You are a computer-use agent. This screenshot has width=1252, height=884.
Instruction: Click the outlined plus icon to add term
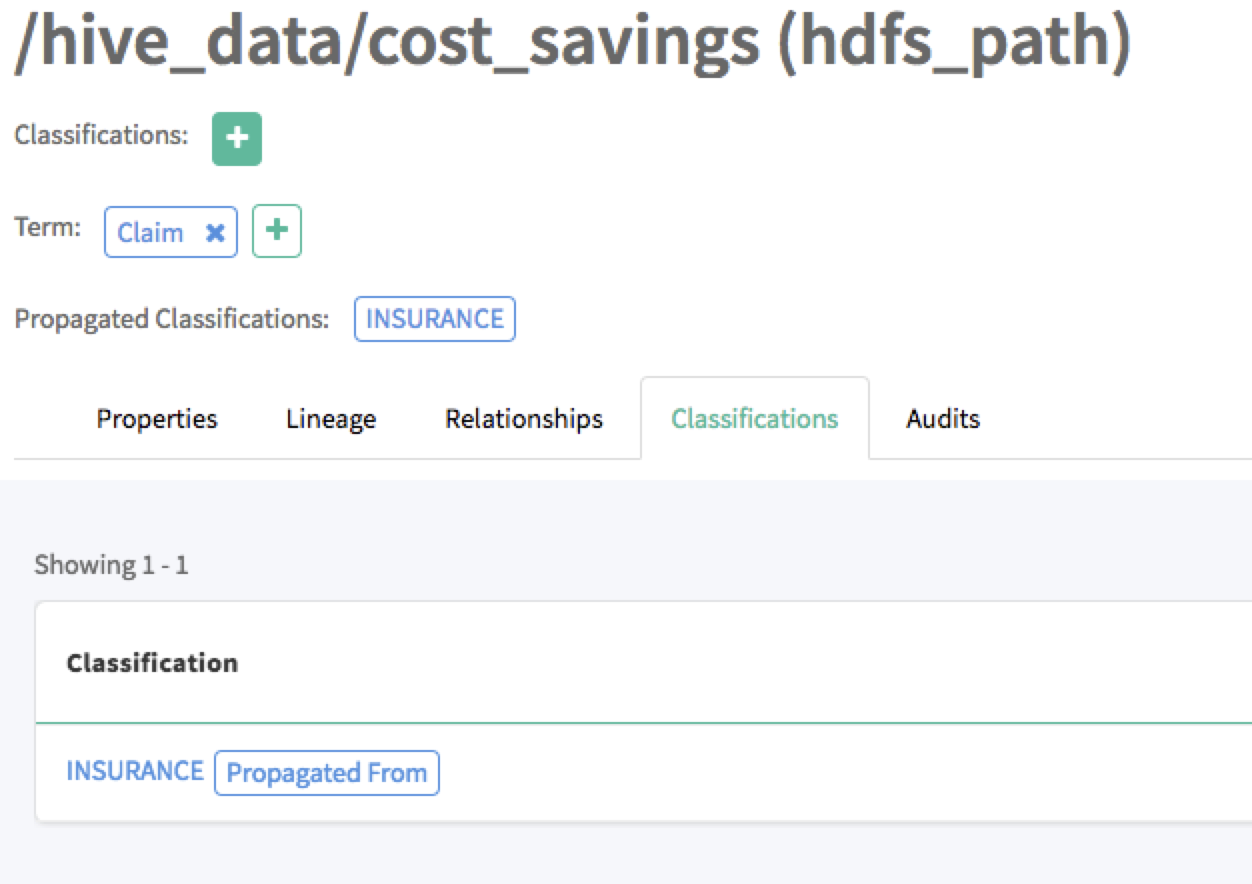tap(277, 231)
